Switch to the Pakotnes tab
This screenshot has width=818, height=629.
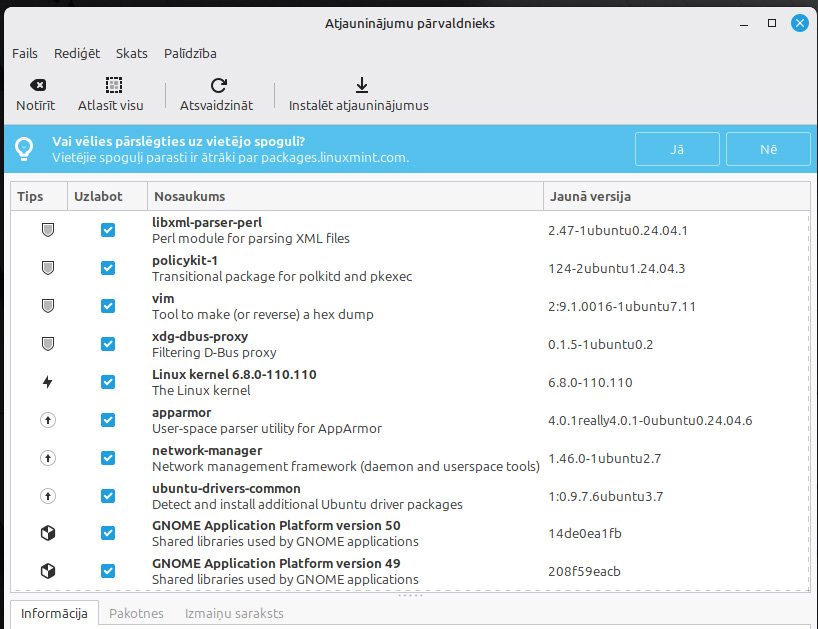tap(136, 613)
